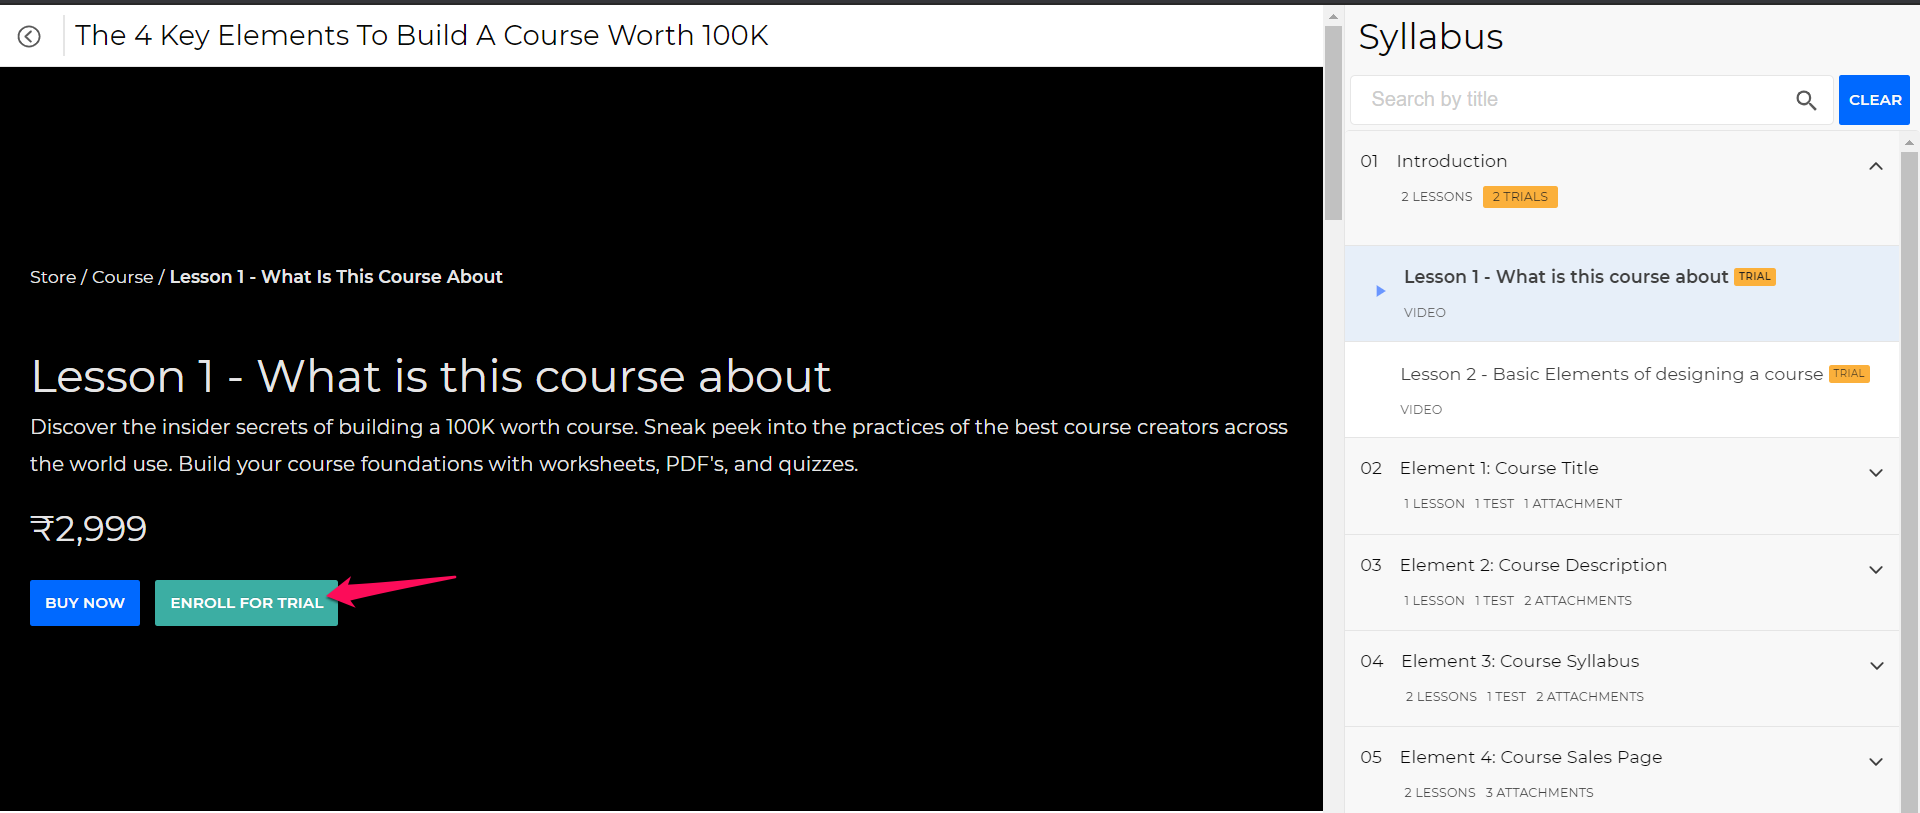Click Enroll For Trial button
Image resolution: width=1920 pixels, height=813 pixels.
pyautogui.click(x=246, y=603)
